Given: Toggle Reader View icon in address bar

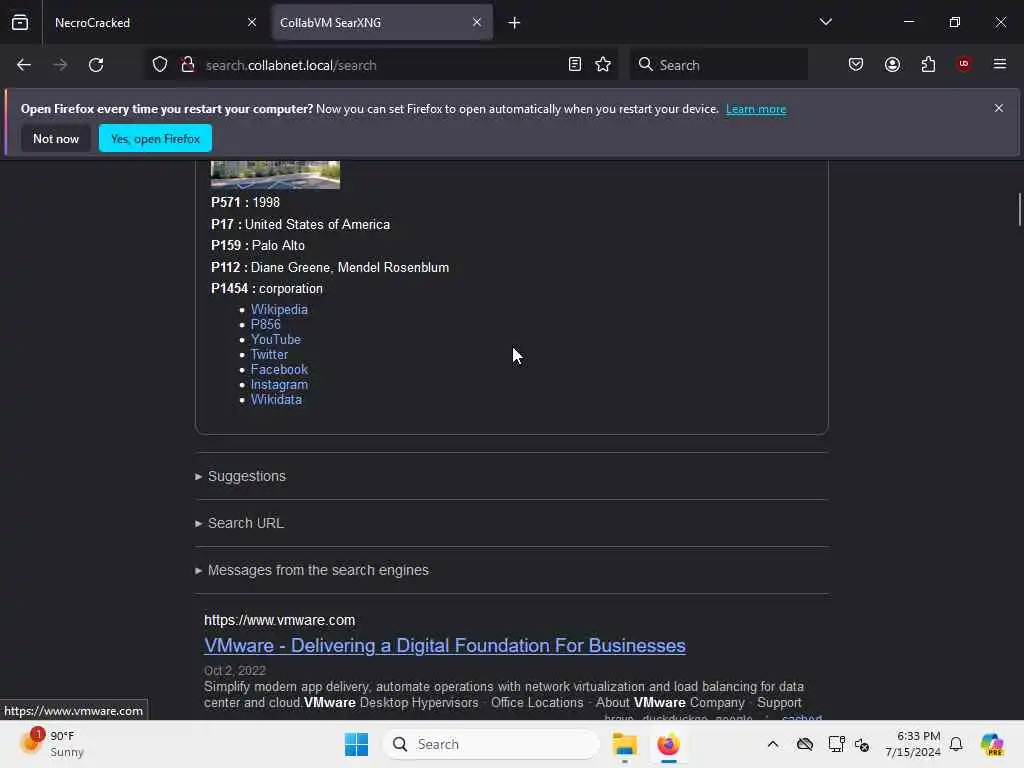Looking at the screenshot, I should [x=575, y=65].
